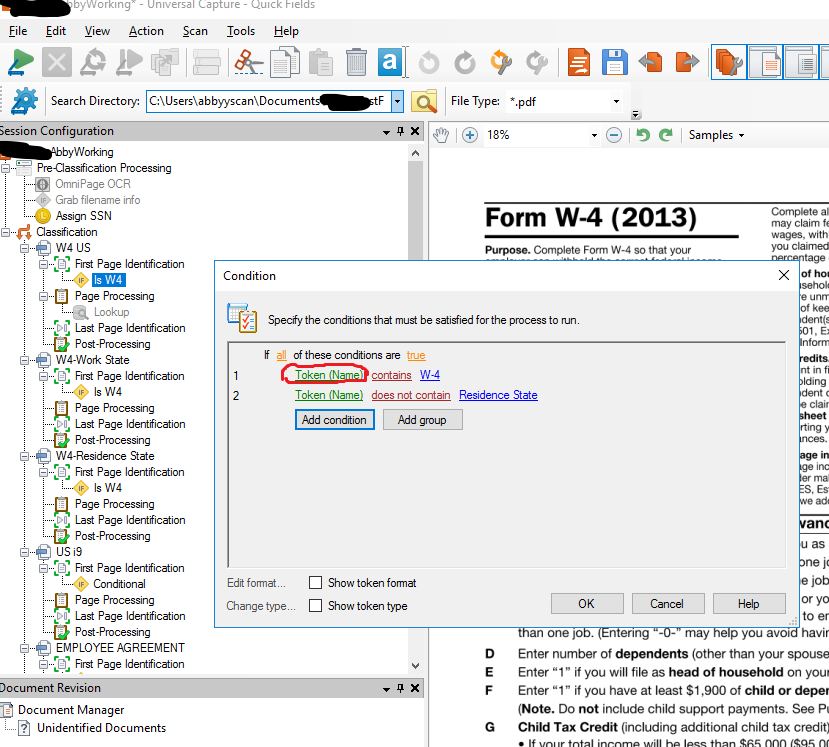829x747 pixels.
Task: Open the File Type dropdown
Action: pos(615,101)
